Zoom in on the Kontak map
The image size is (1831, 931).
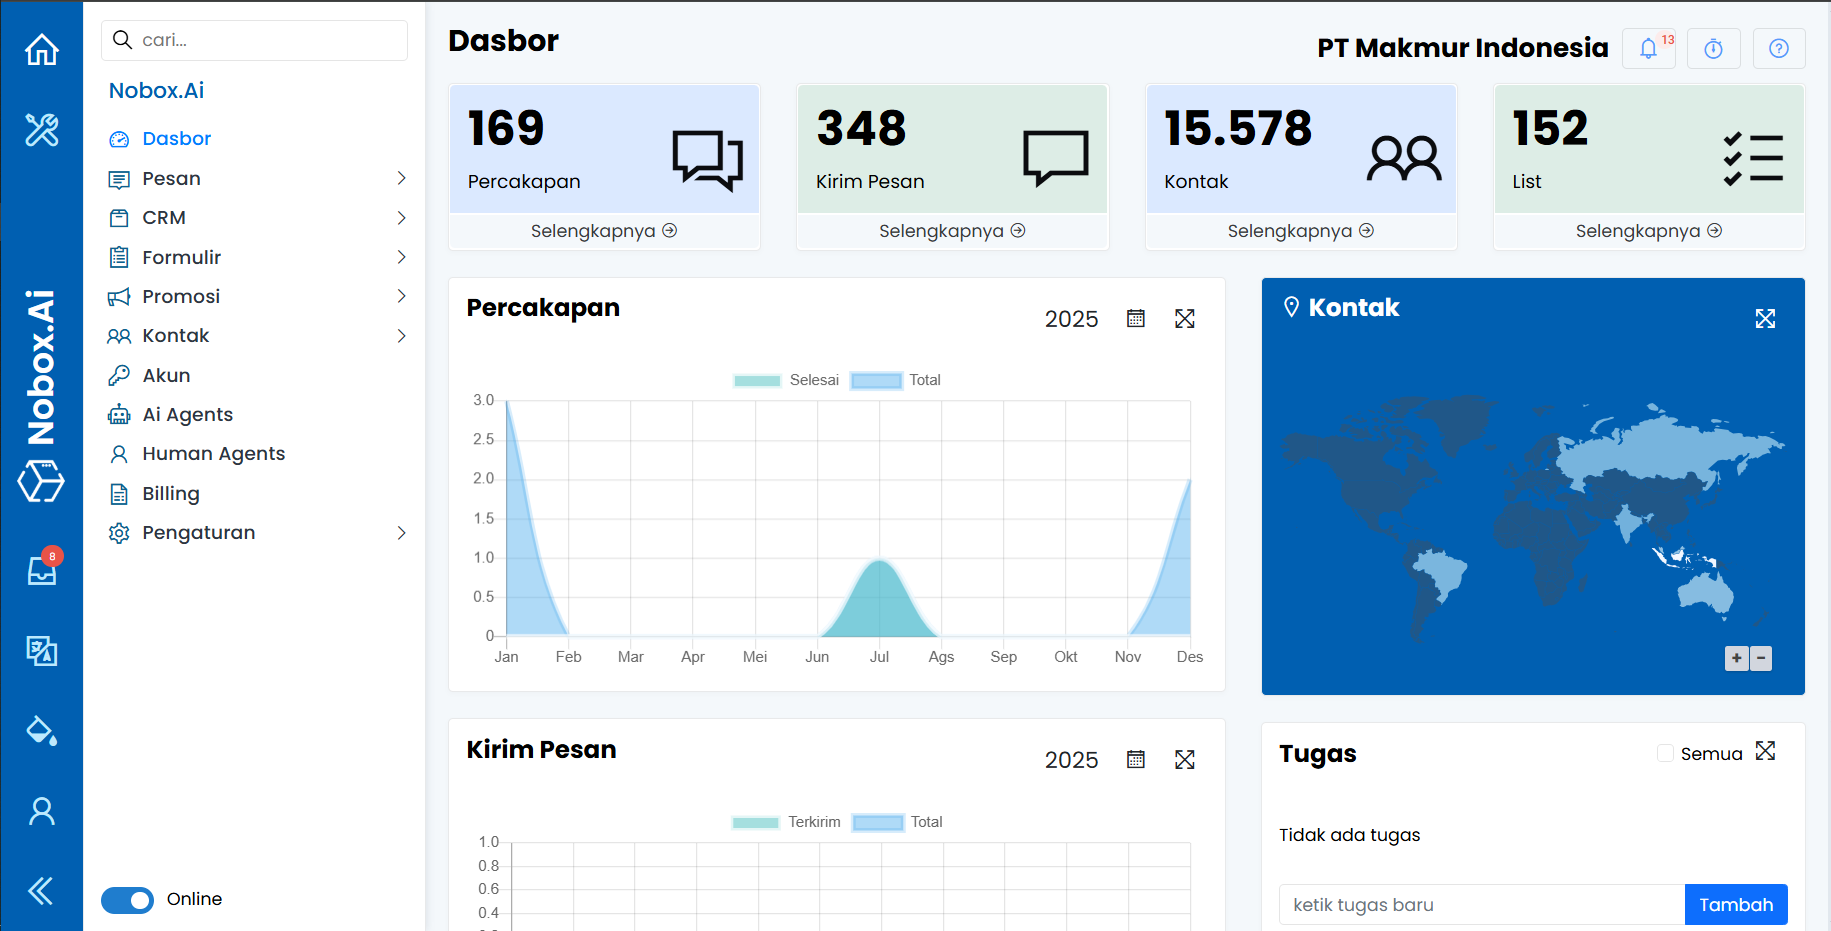click(1736, 658)
